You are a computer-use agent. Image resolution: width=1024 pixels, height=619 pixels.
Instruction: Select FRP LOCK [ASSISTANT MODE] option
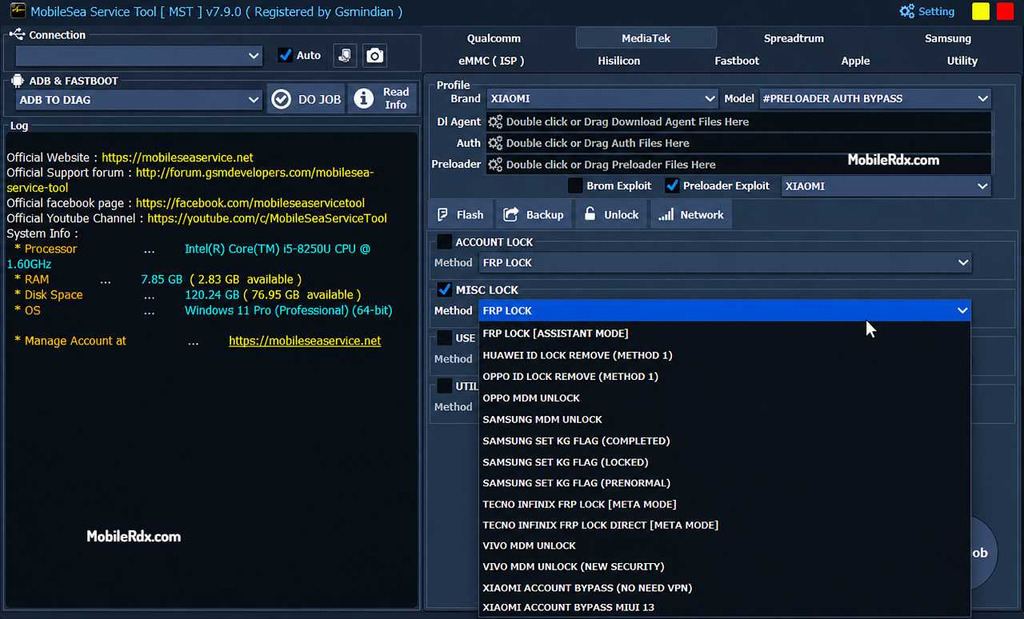(x=725, y=334)
